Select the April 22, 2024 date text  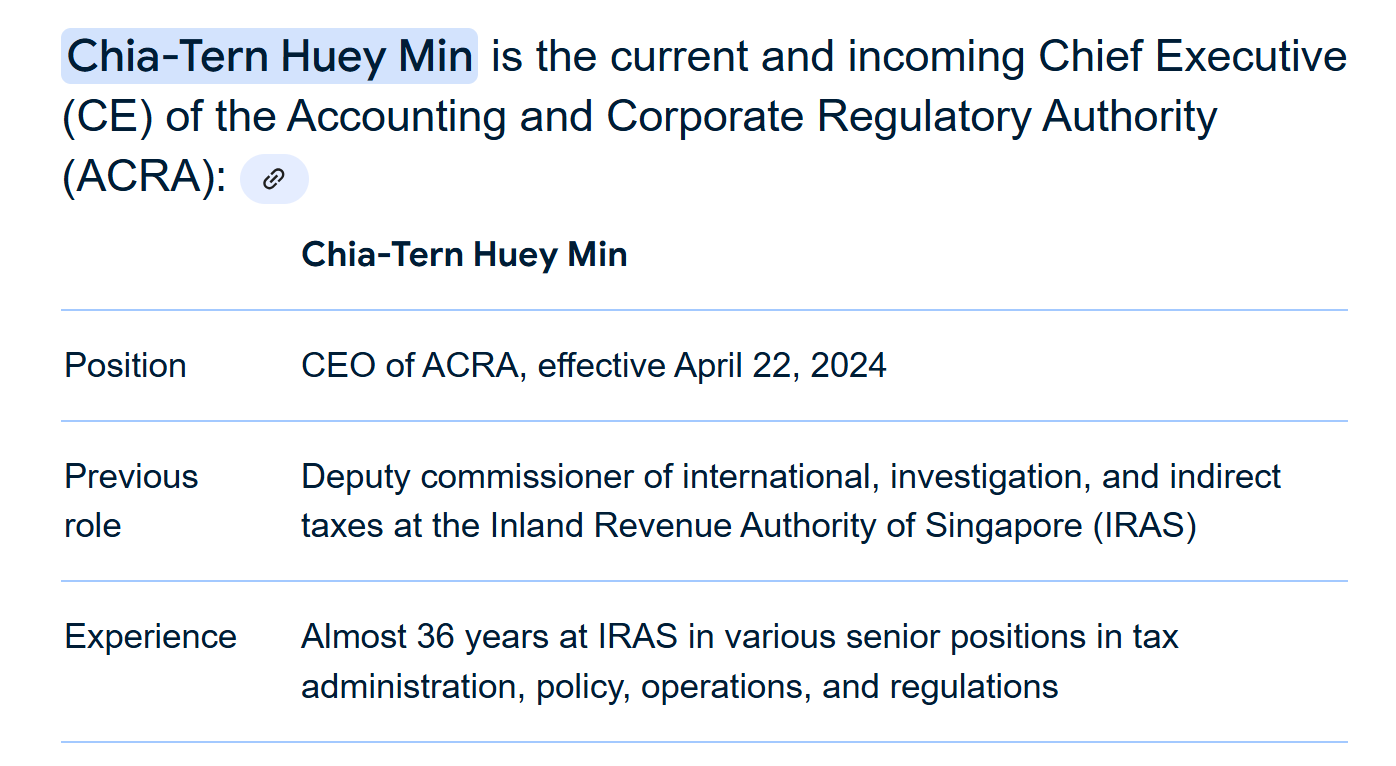(x=780, y=365)
